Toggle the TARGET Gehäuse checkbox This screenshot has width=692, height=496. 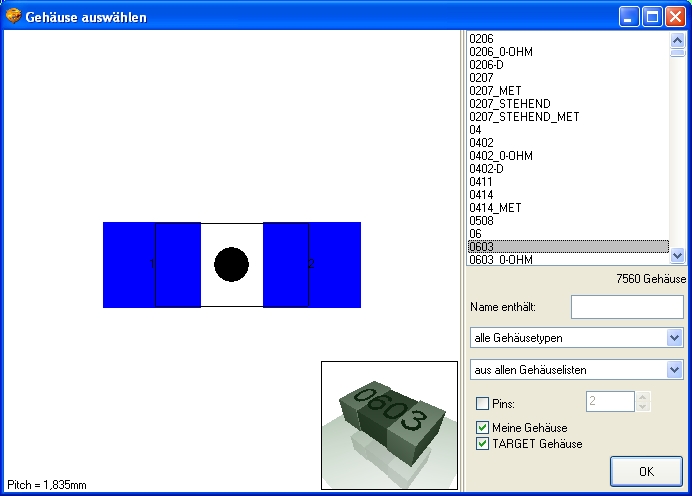click(483, 443)
